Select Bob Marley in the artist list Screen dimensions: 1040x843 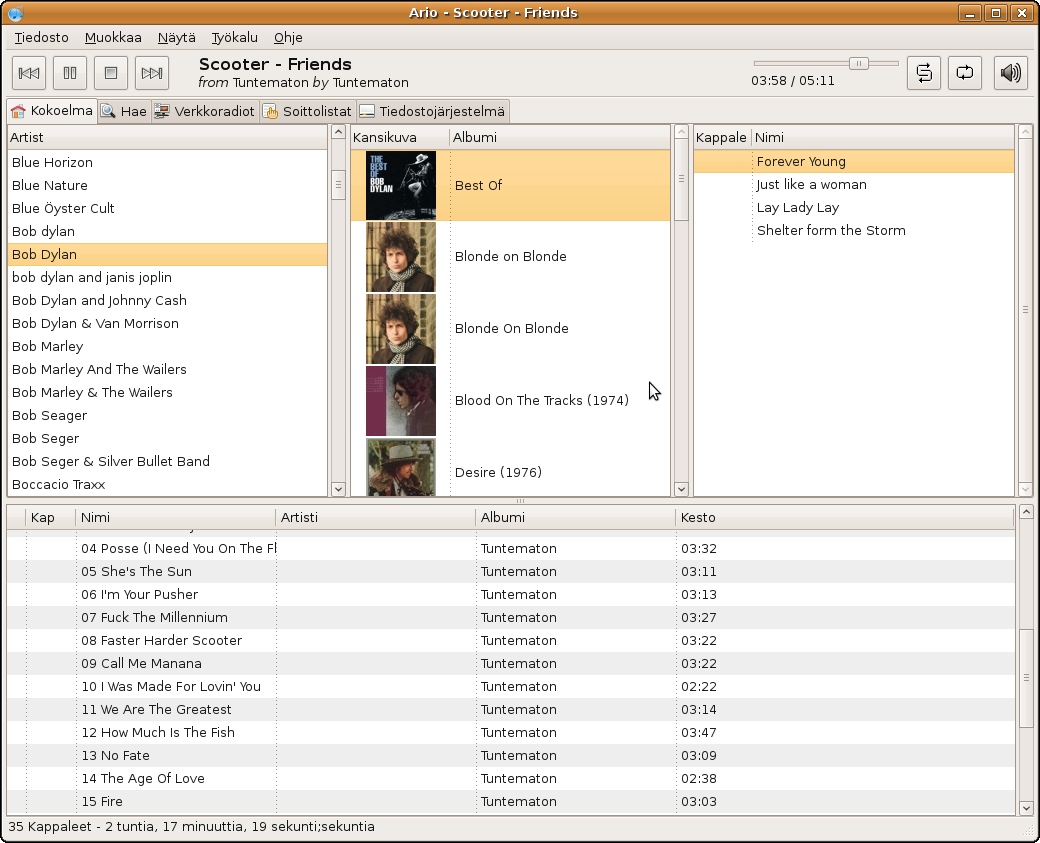pyautogui.click(x=48, y=346)
